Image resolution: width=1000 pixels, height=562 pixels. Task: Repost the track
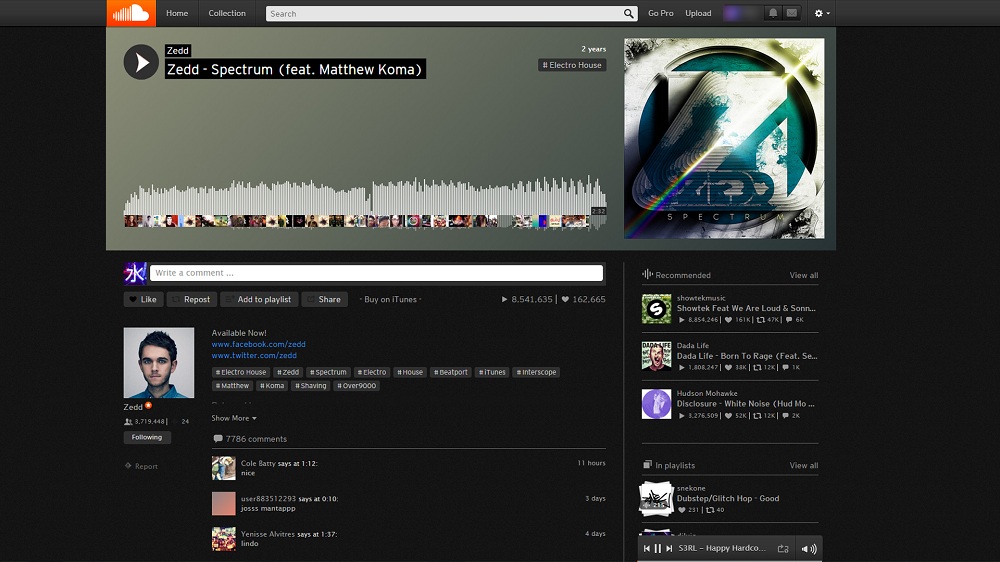(191, 299)
